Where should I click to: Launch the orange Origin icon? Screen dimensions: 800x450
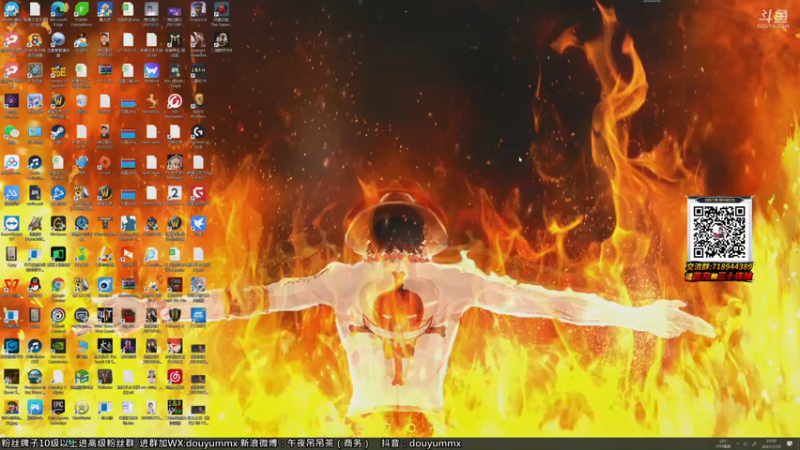(105, 163)
